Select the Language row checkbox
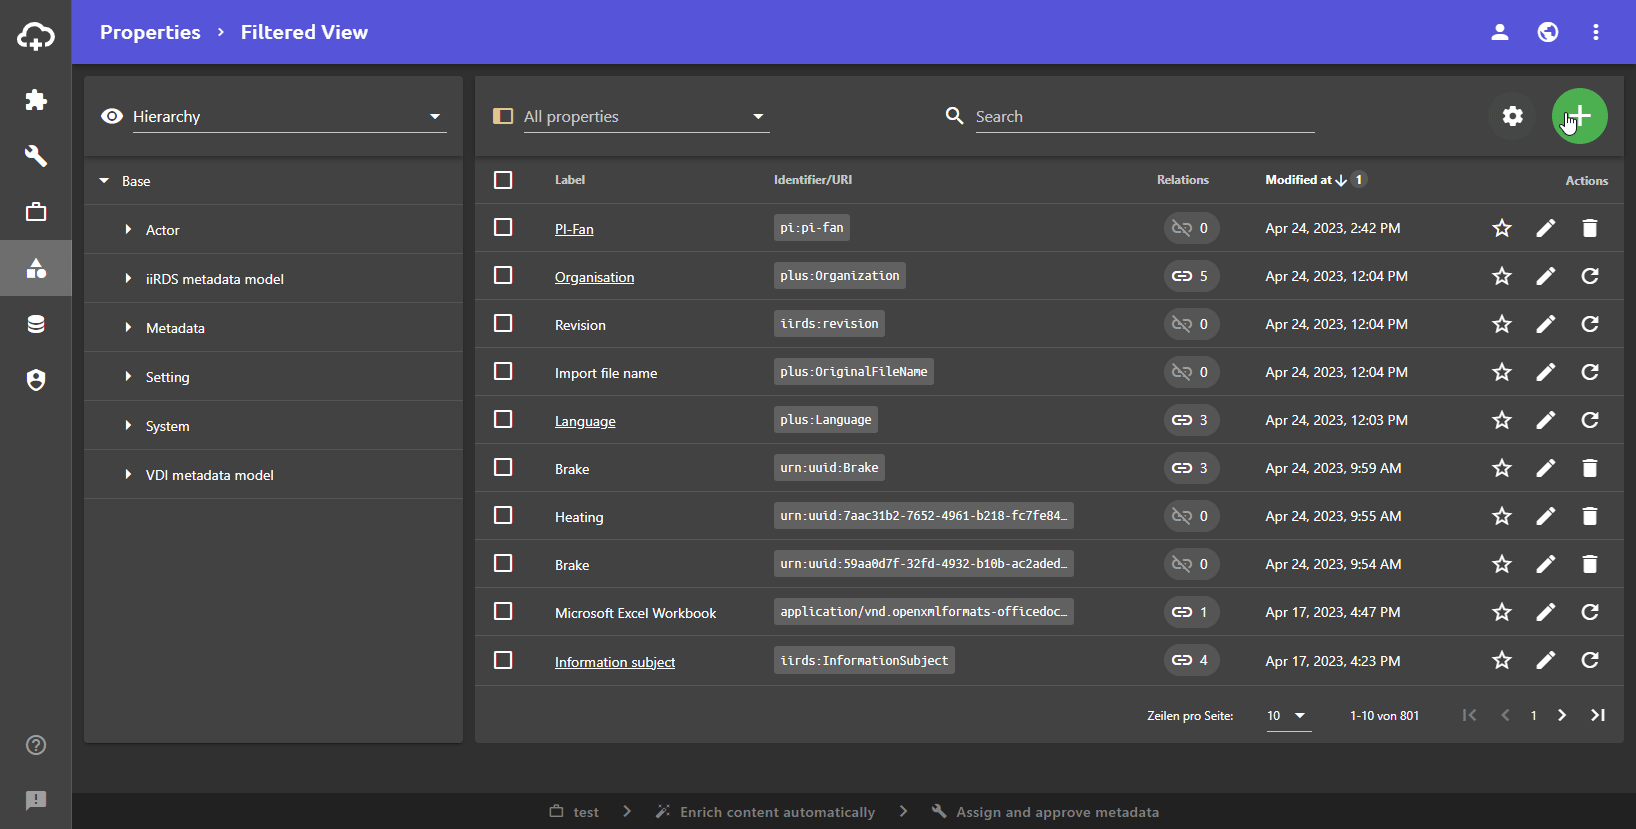Viewport: 1636px width, 829px height. [503, 419]
